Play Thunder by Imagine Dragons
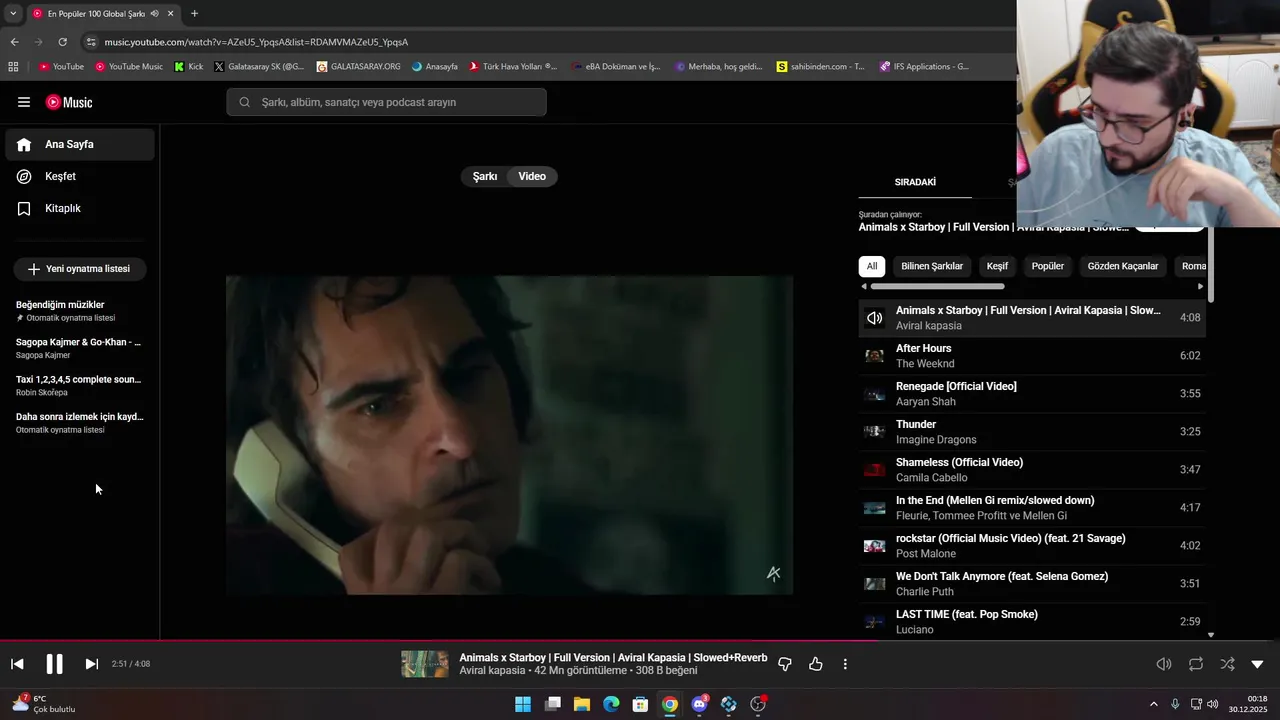The height and width of the screenshot is (720, 1280). tap(1032, 432)
